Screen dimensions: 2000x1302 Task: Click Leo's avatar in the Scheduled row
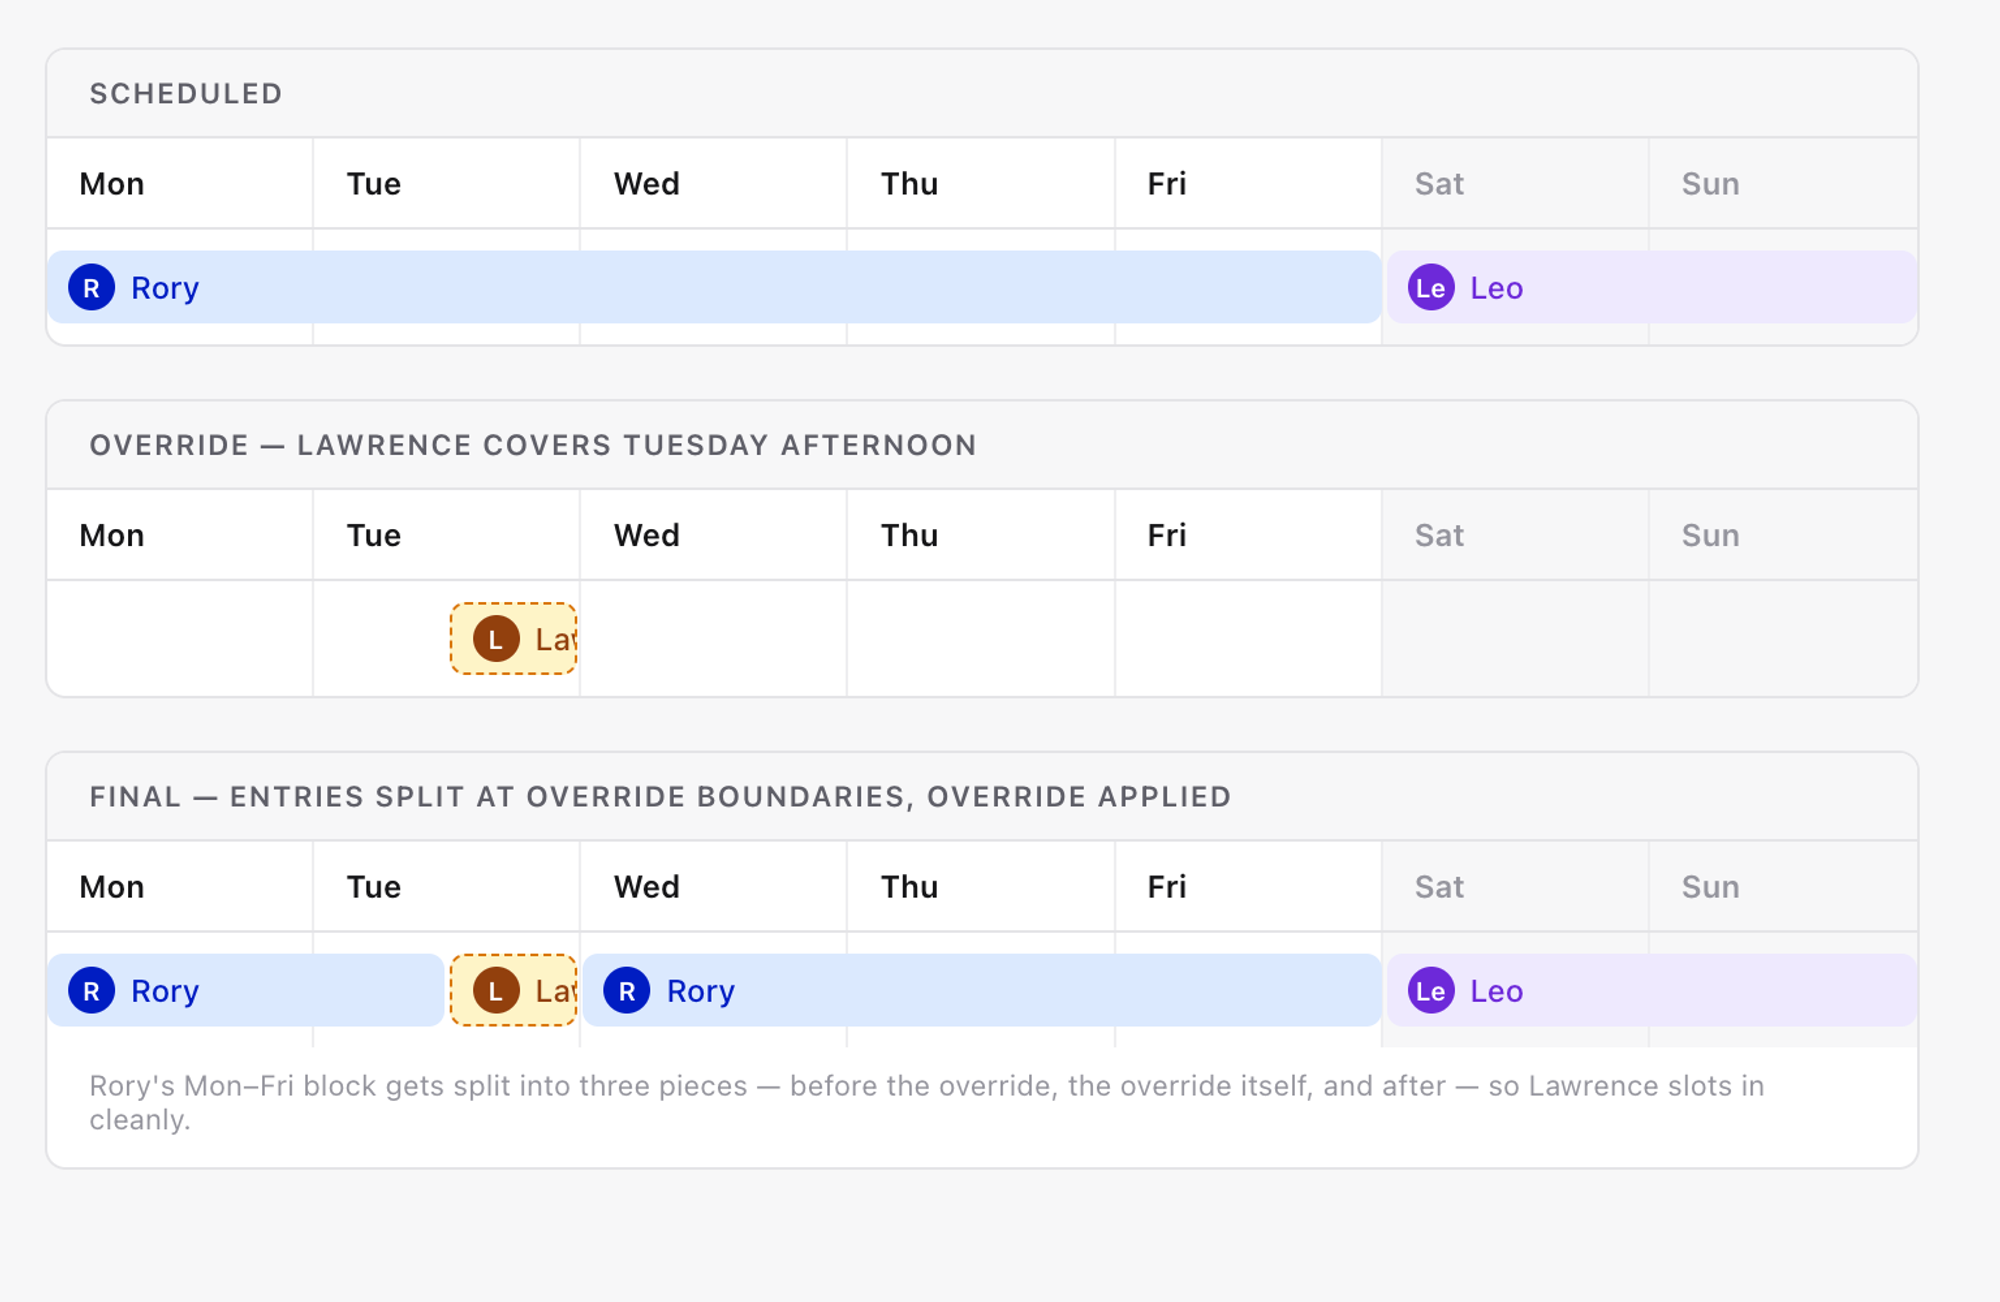pos(1430,288)
